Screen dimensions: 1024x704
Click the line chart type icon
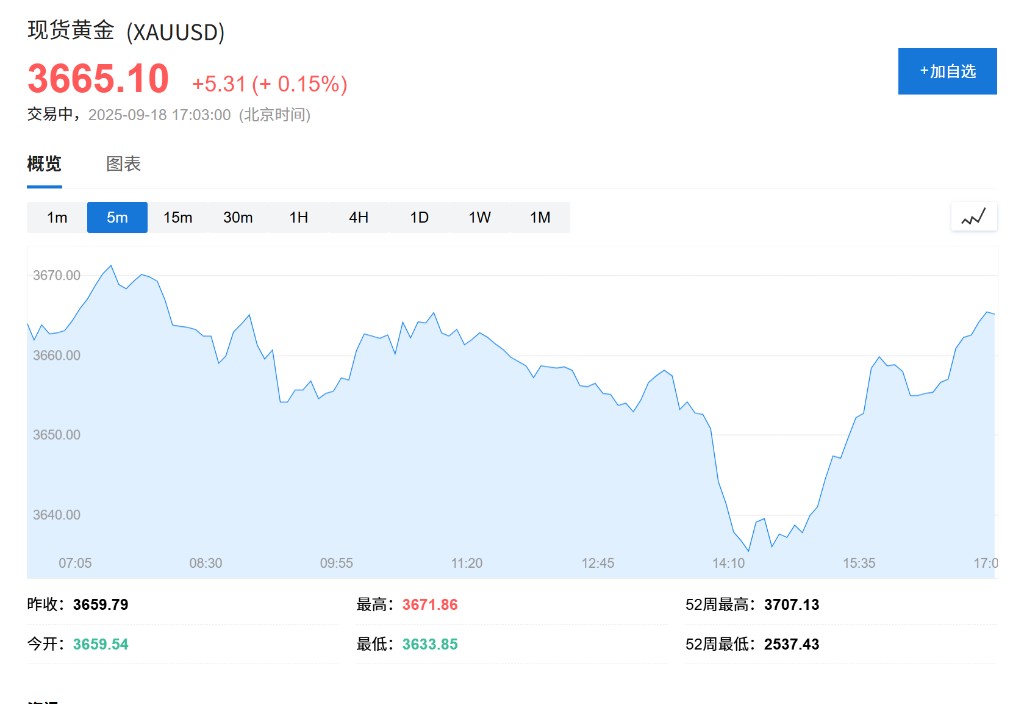[x=973, y=216]
